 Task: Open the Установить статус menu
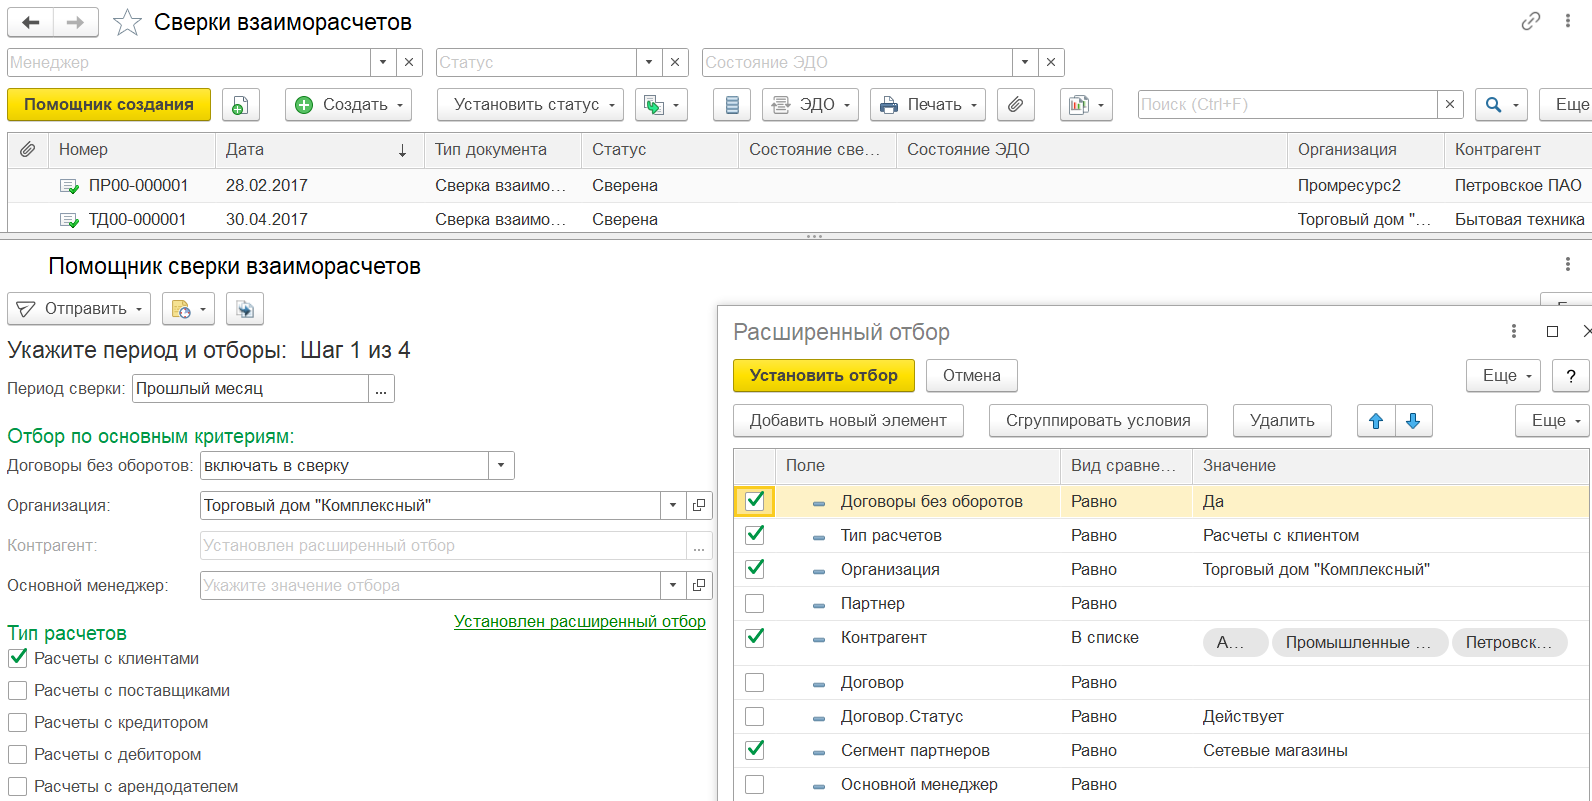[x=530, y=105]
